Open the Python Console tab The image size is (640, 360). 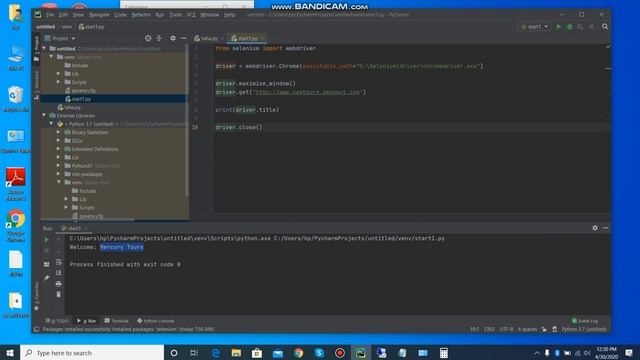(156, 321)
